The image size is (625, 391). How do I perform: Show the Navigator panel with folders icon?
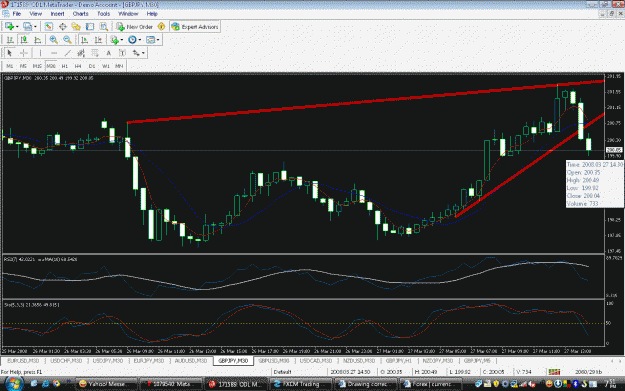click(x=76, y=27)
